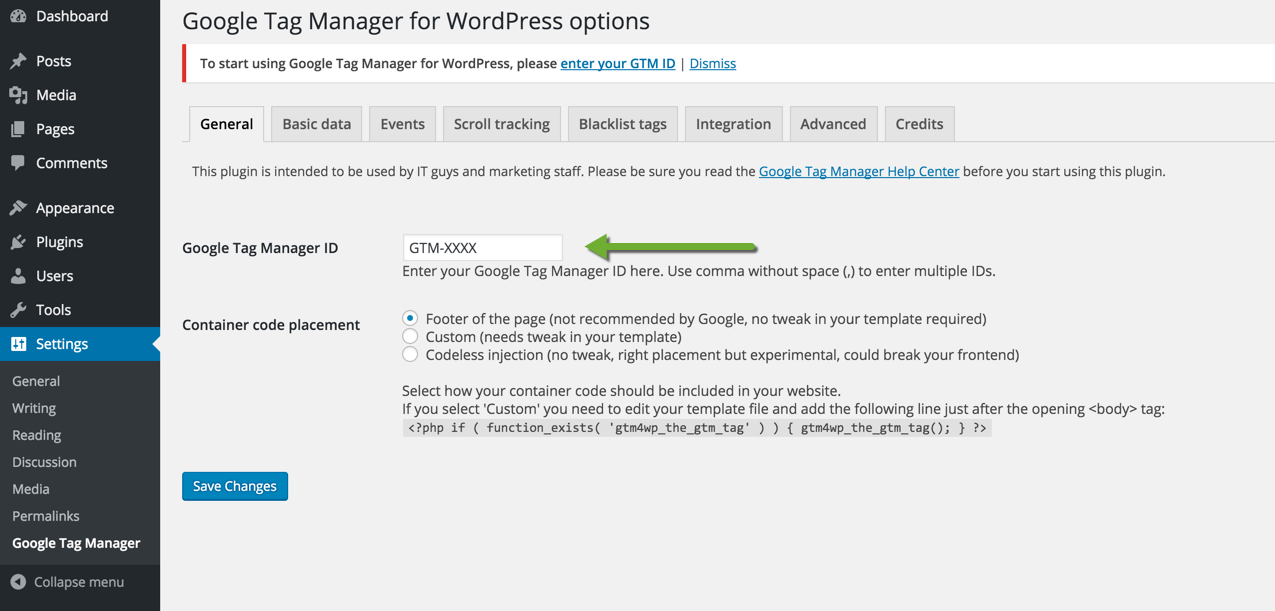
Task: Switch to the Scroll tracking tab
Action: (501, 124)
